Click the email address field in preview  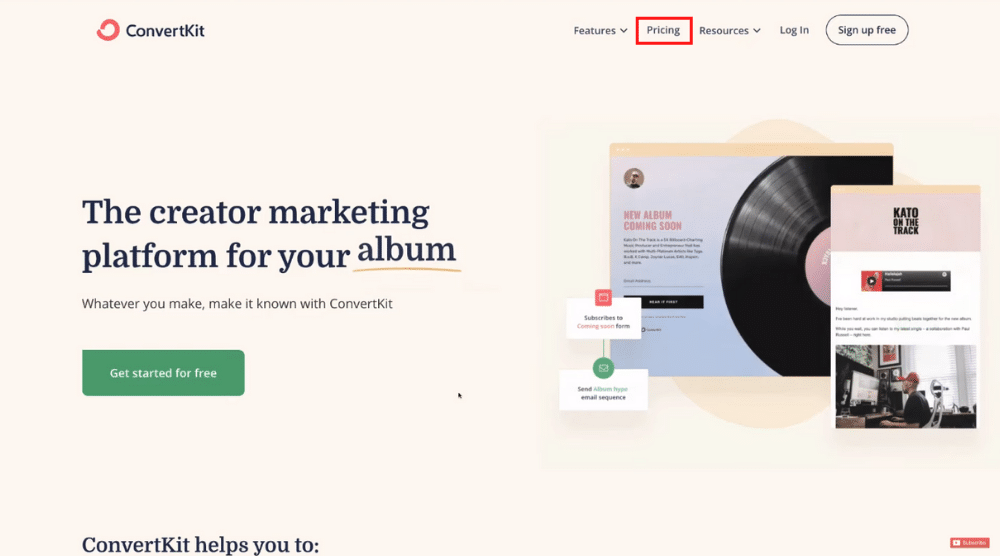click(x=663, y=283)
